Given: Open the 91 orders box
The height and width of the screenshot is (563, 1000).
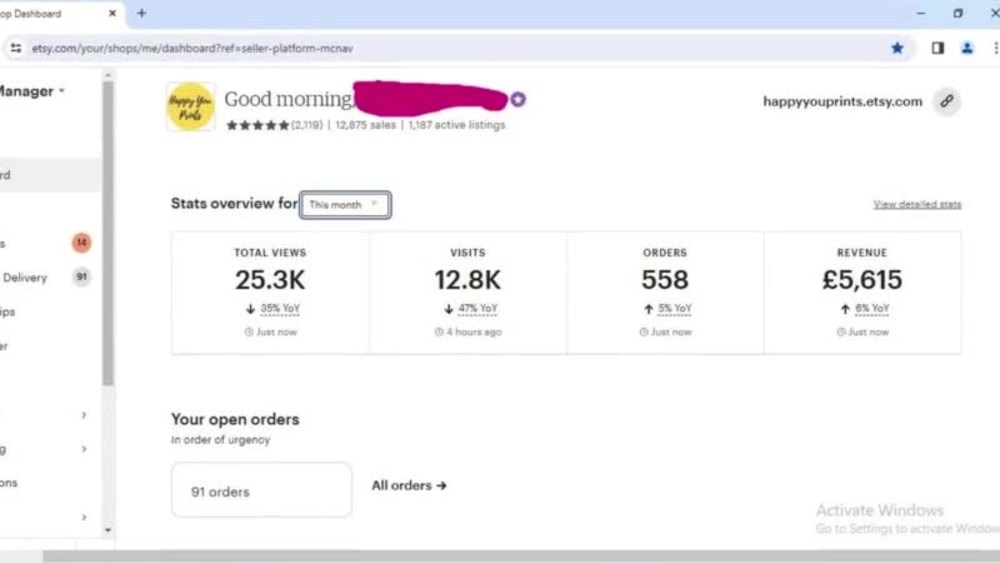Looking at the screenshot, I should pos(261,490).
